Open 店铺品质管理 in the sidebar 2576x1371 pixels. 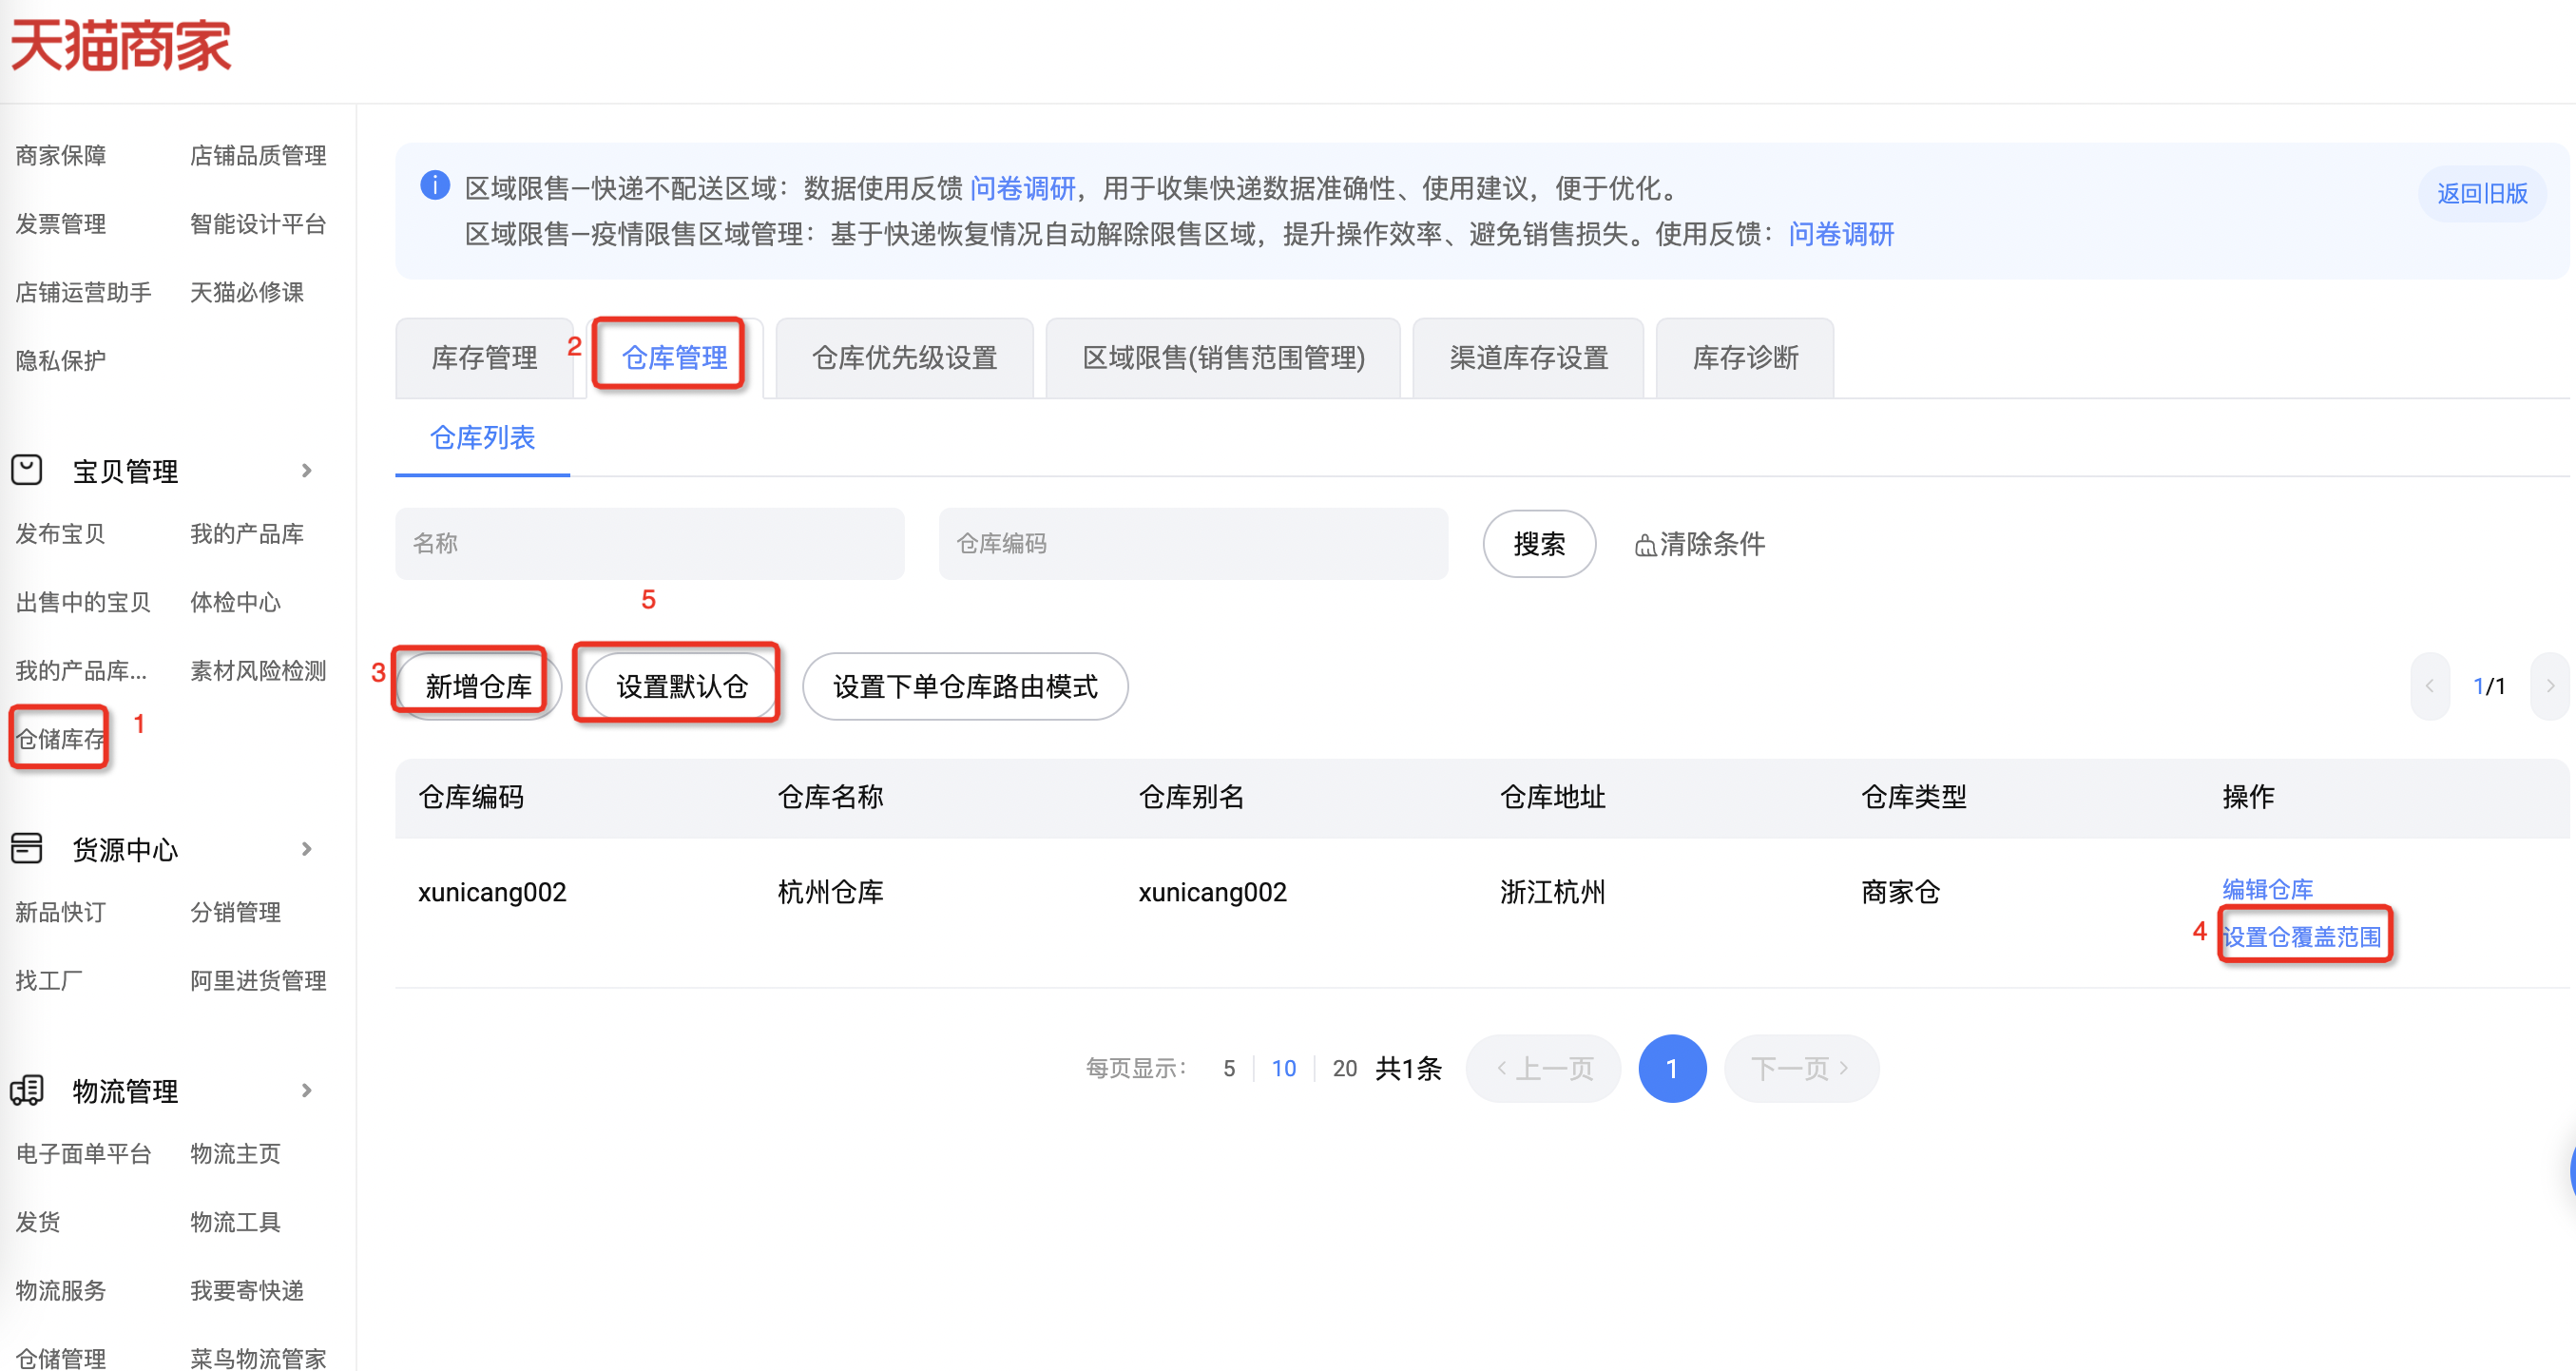pyautogui.click(x=258, y=155)
